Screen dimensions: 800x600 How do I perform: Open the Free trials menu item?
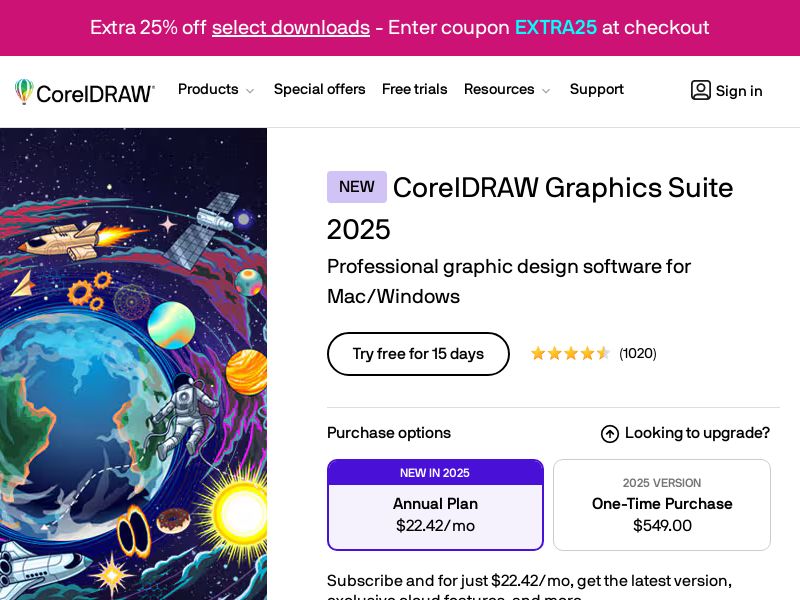[415, 89]
